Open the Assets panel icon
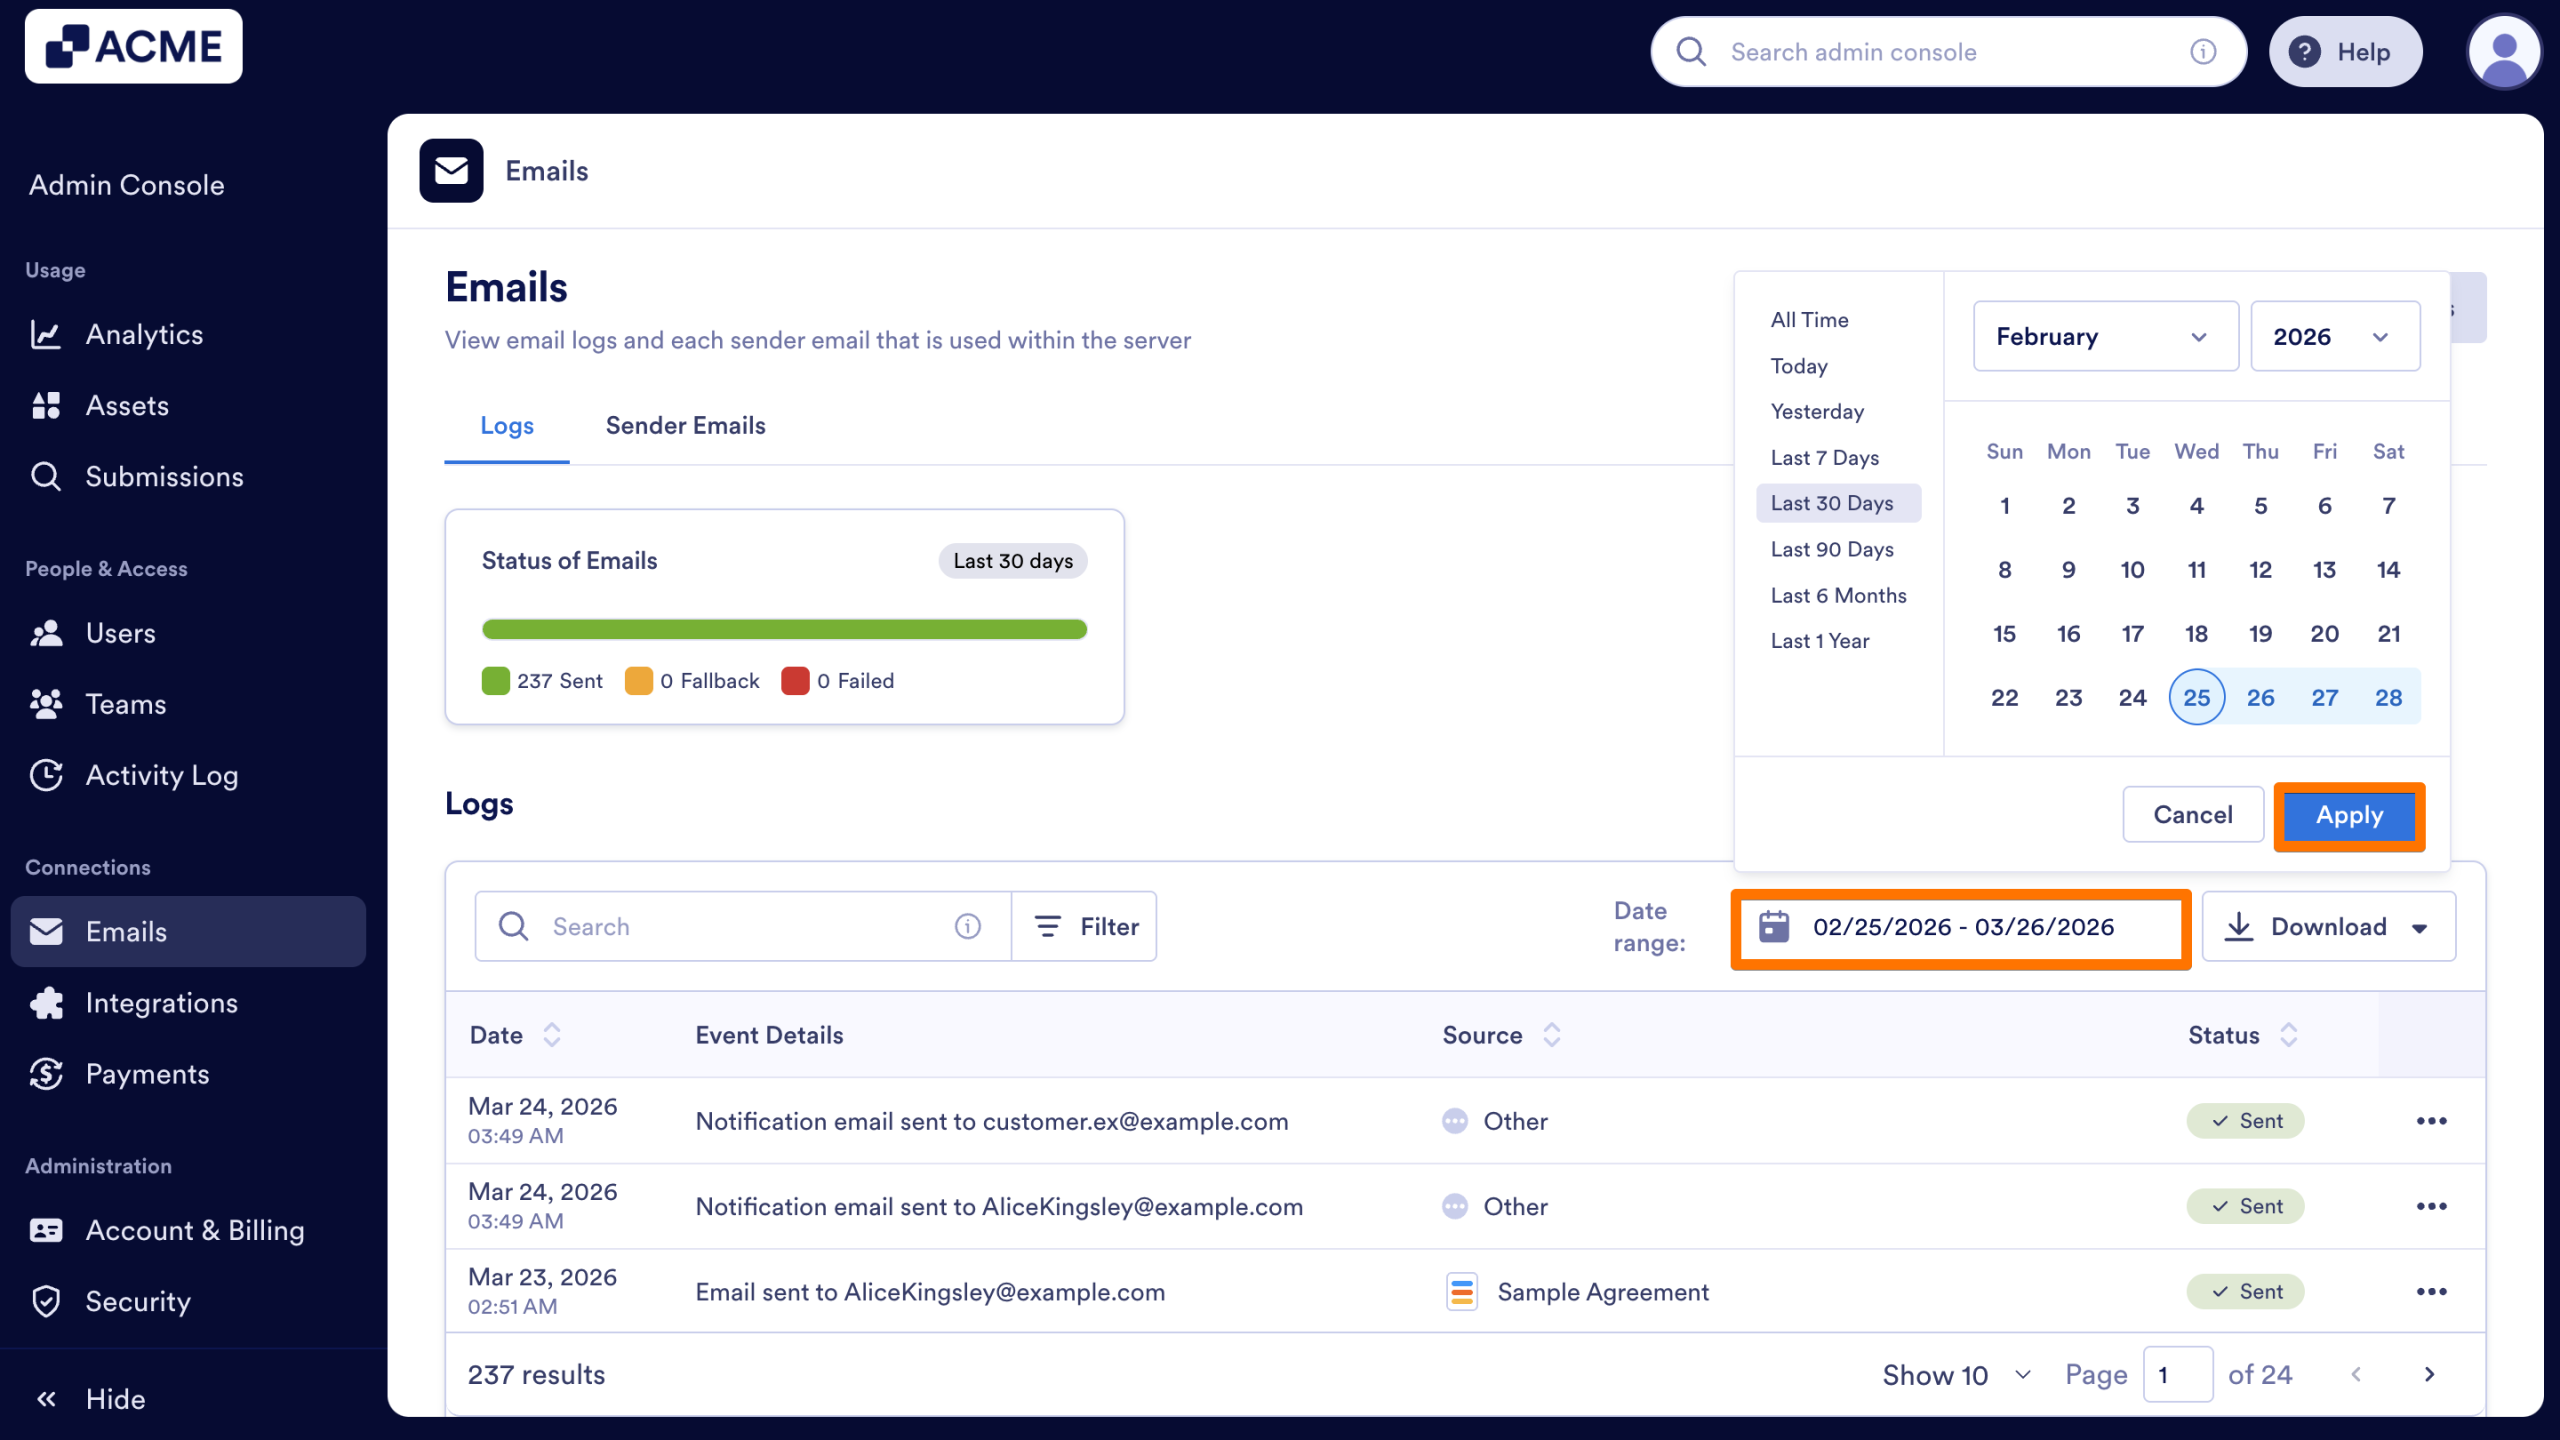 46,405
